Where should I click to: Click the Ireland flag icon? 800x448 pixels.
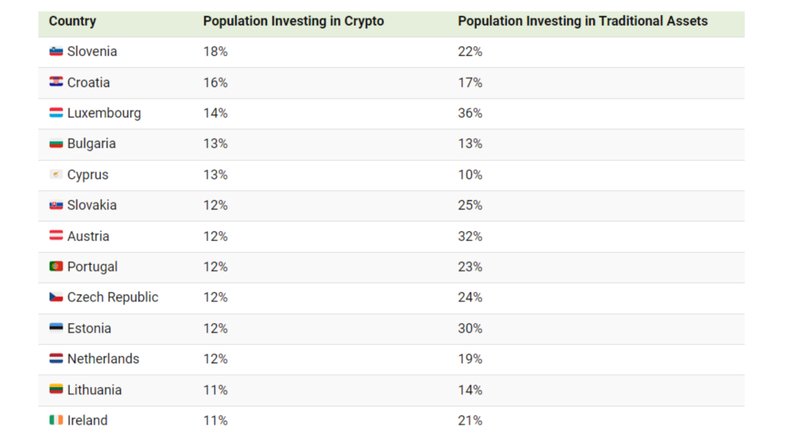[x=56, y=420]
